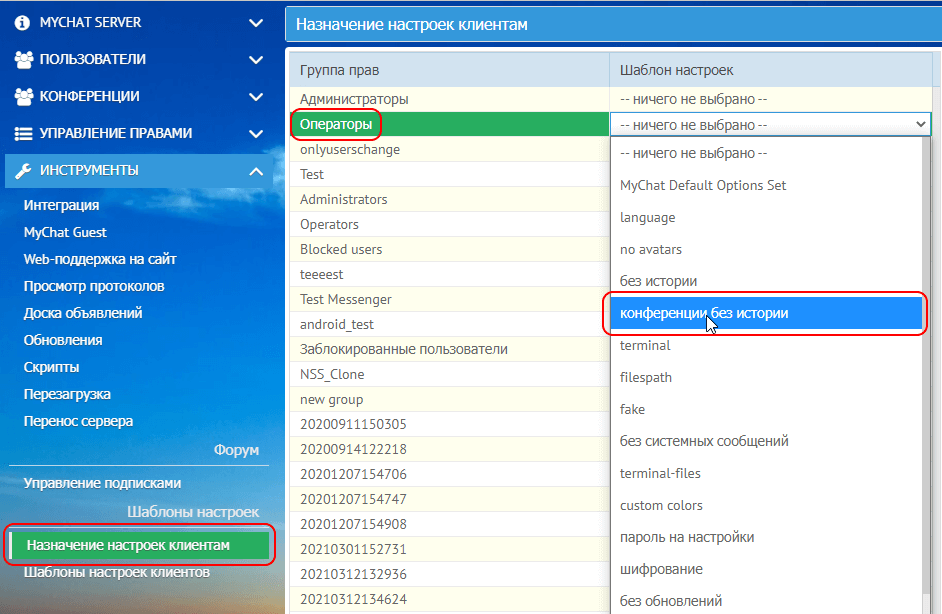
Task: Click the list icon beside Управление правами
Action: click(x=24, y=133)
